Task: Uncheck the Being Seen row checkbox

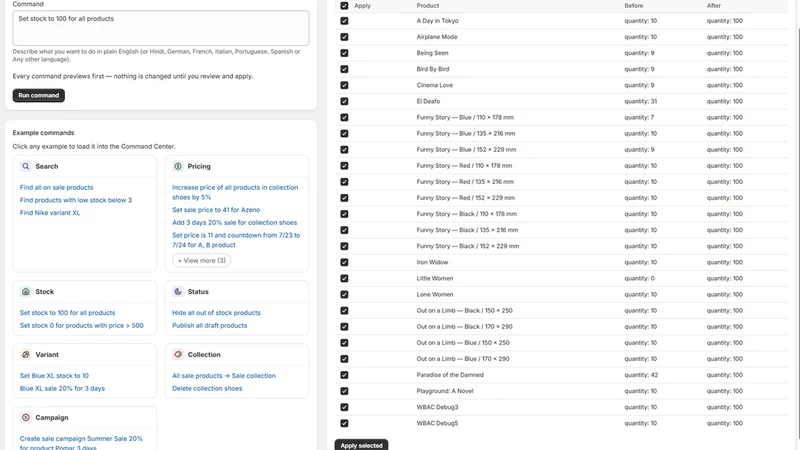Action: click(344, 53)
